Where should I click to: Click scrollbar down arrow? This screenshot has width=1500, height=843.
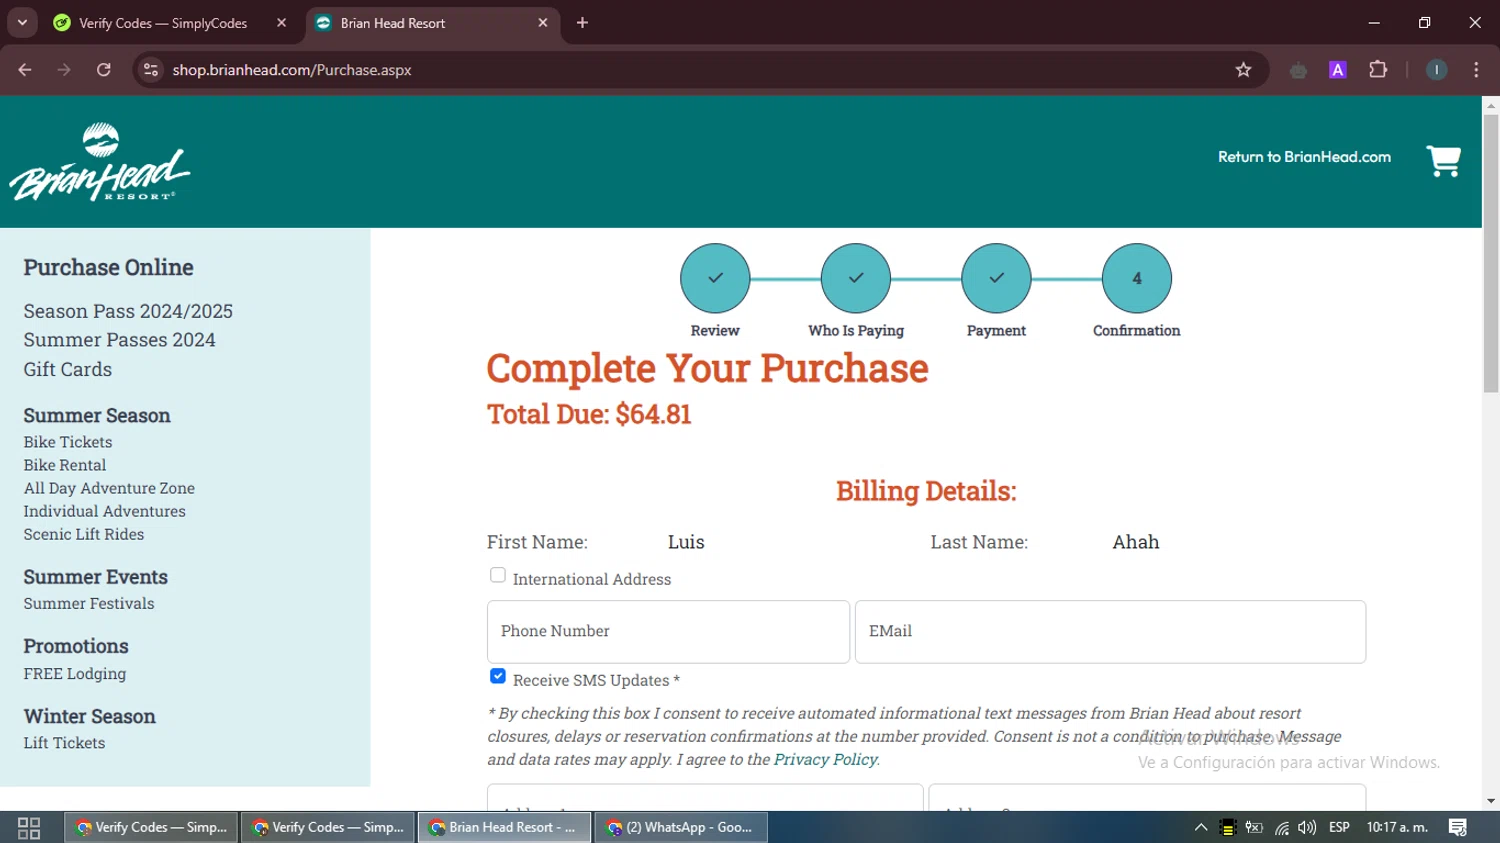coord(1491,801)
